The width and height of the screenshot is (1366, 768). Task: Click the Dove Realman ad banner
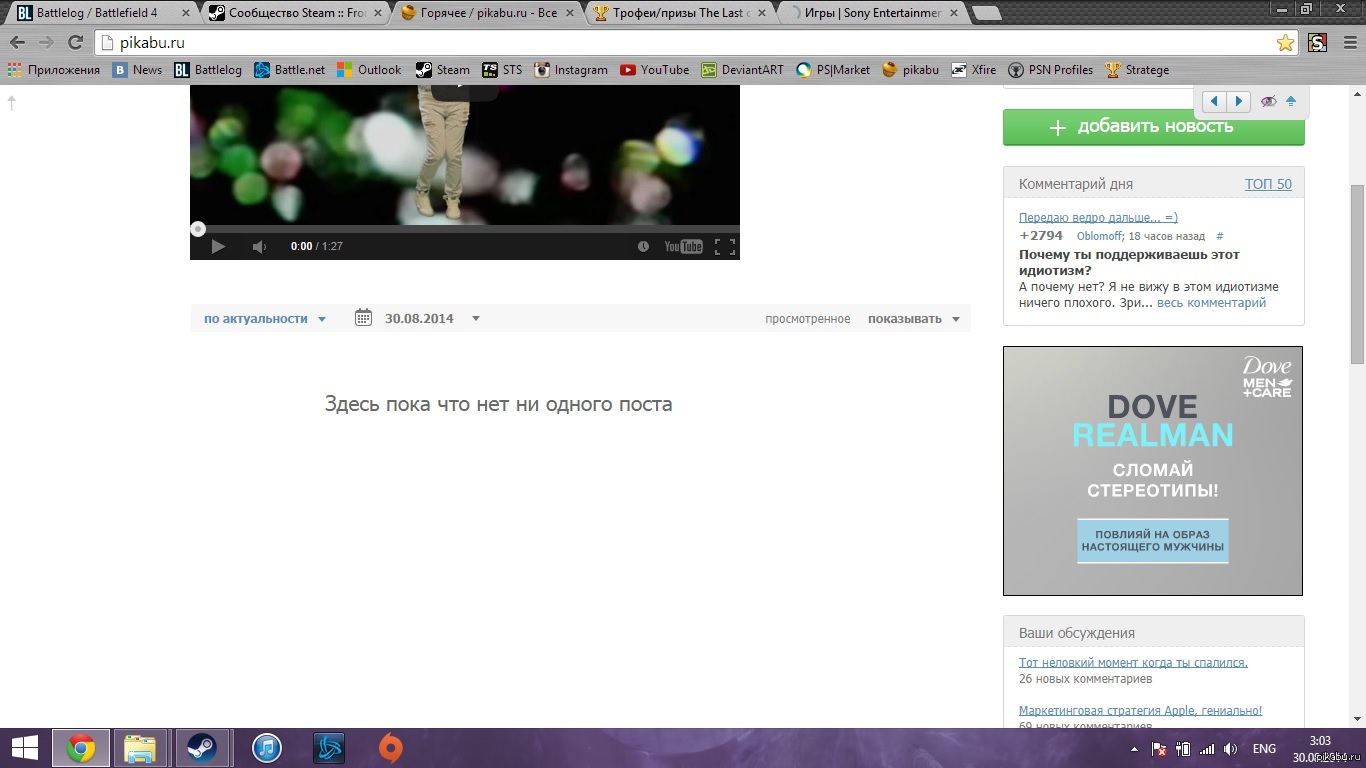1153,471
